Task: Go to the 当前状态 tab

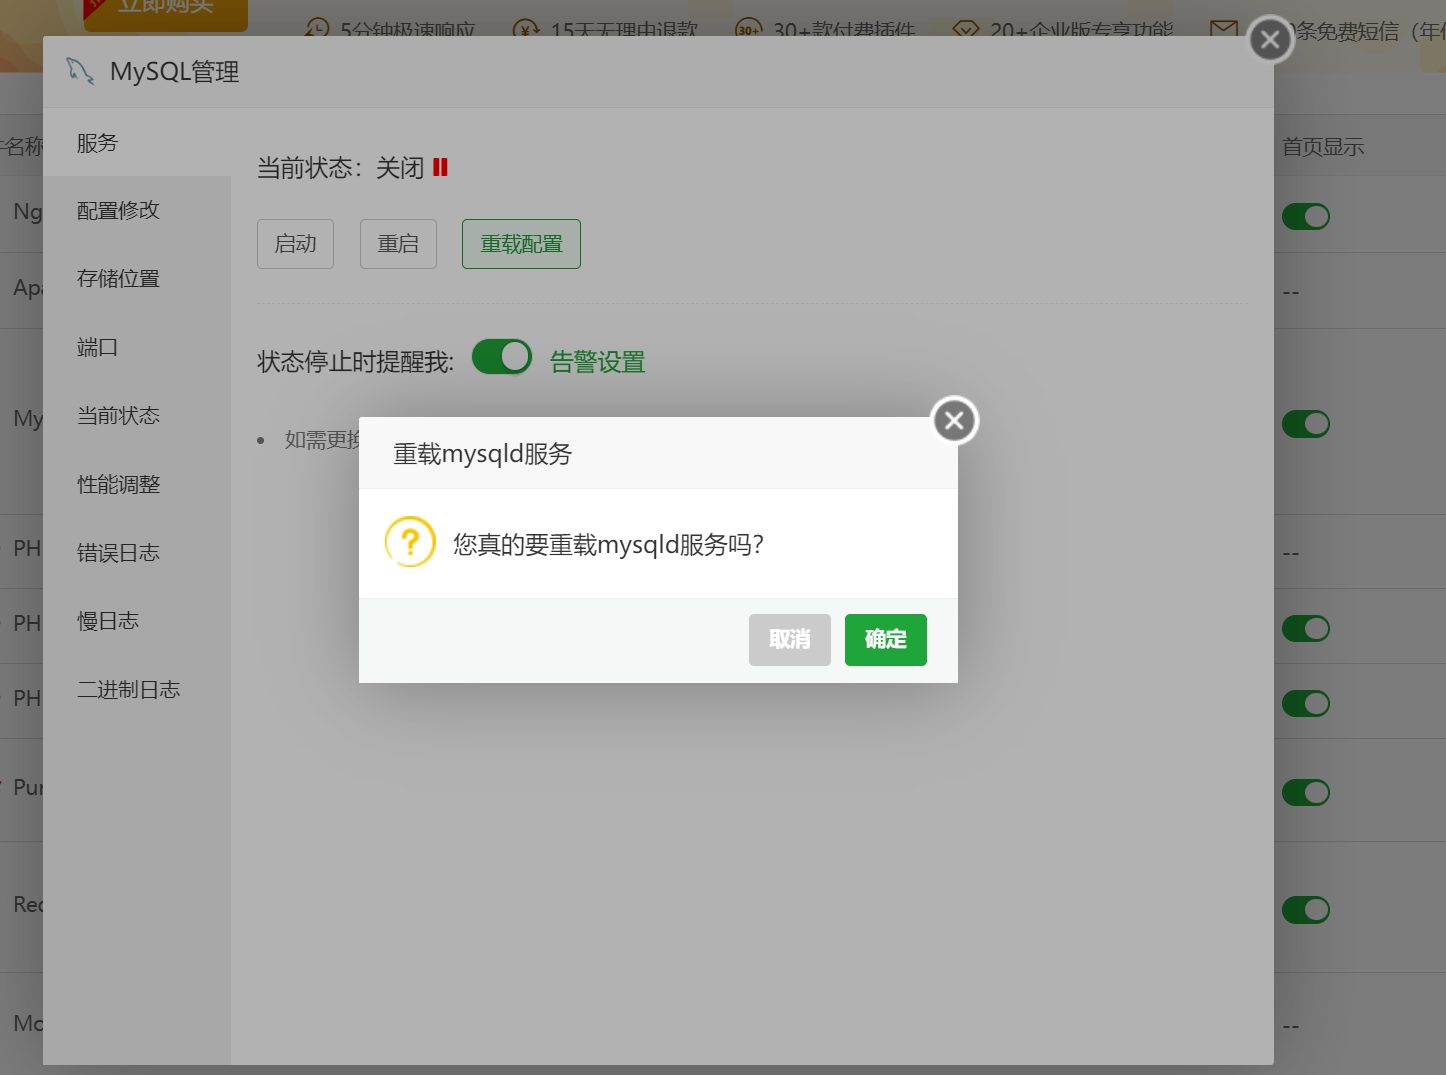Action: pos(137,416)
